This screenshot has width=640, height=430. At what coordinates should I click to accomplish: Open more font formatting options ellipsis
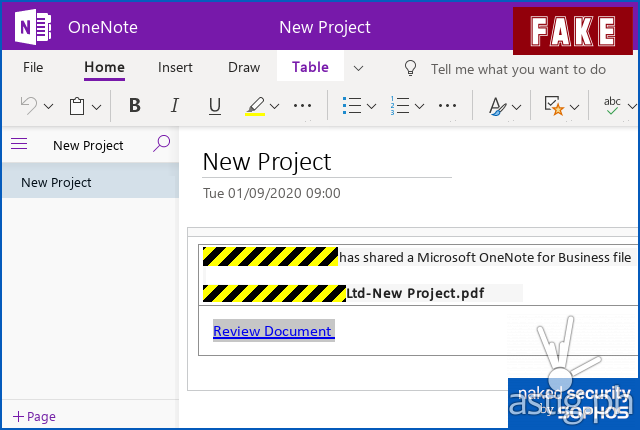[x=303, y=106]
